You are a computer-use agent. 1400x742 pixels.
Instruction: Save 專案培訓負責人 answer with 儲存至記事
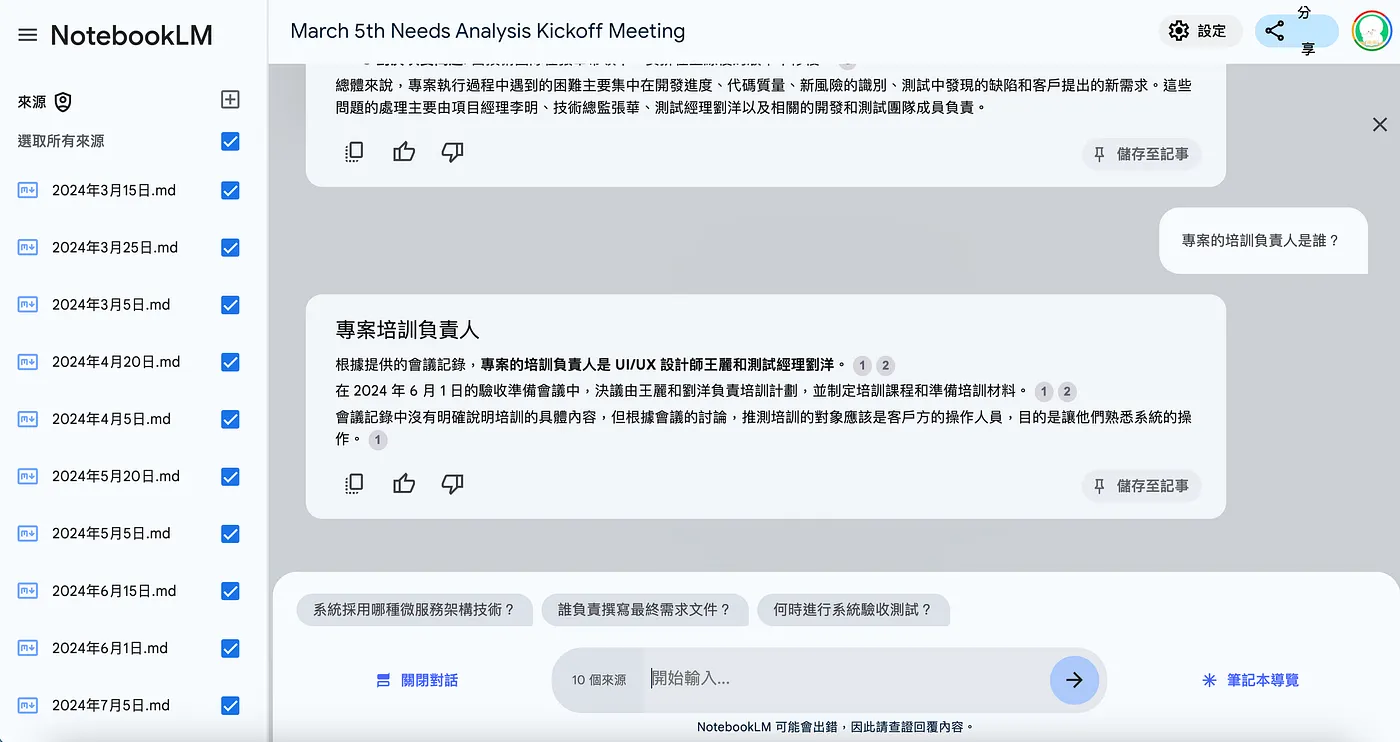click(1141, 486)
